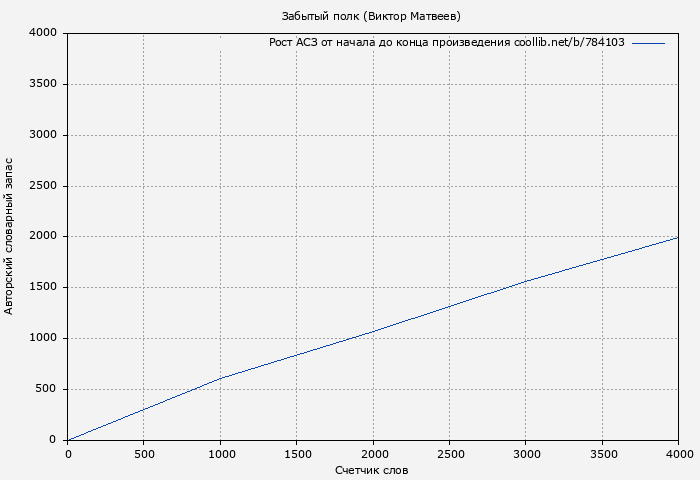Click the 1500 tick label on the horizontal axis
Viewport: 700px width, 480px height.
(x=297, y=453)
